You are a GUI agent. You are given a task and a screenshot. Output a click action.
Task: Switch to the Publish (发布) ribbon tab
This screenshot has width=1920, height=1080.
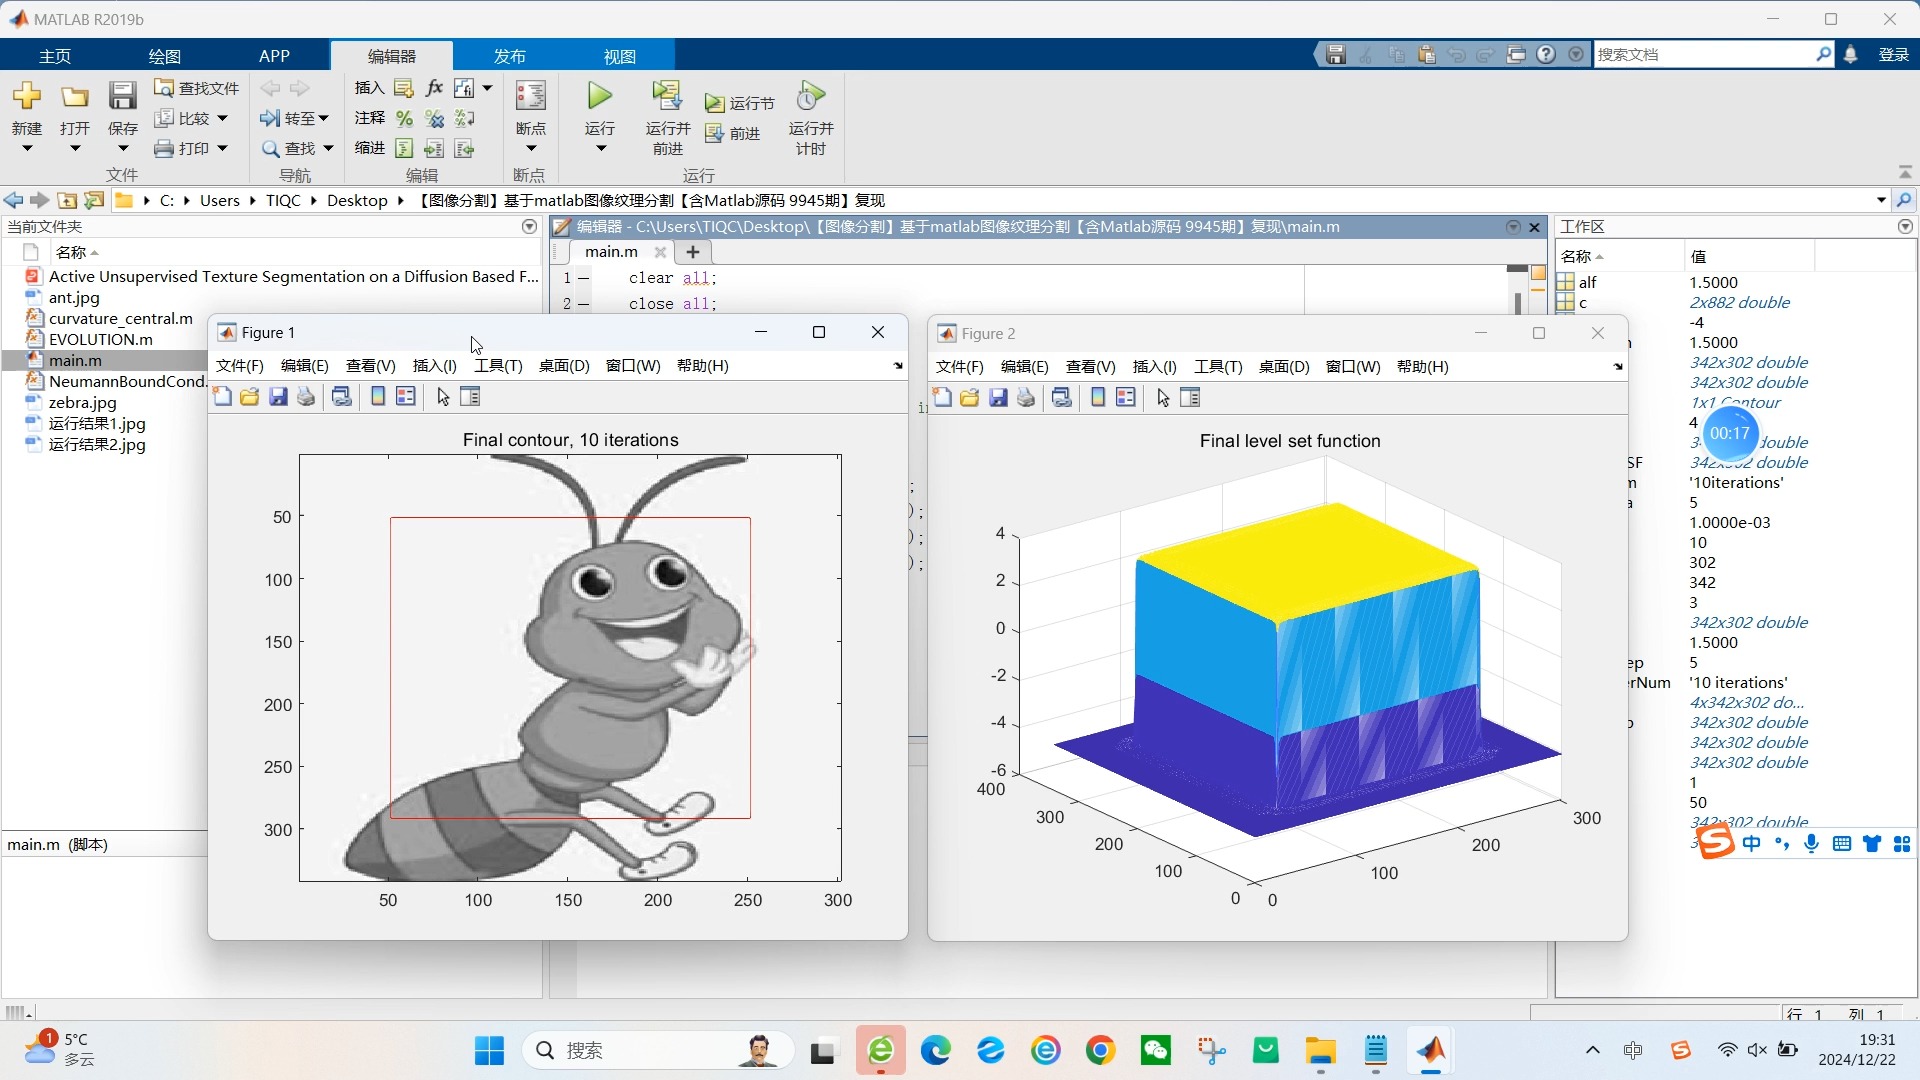509,56
